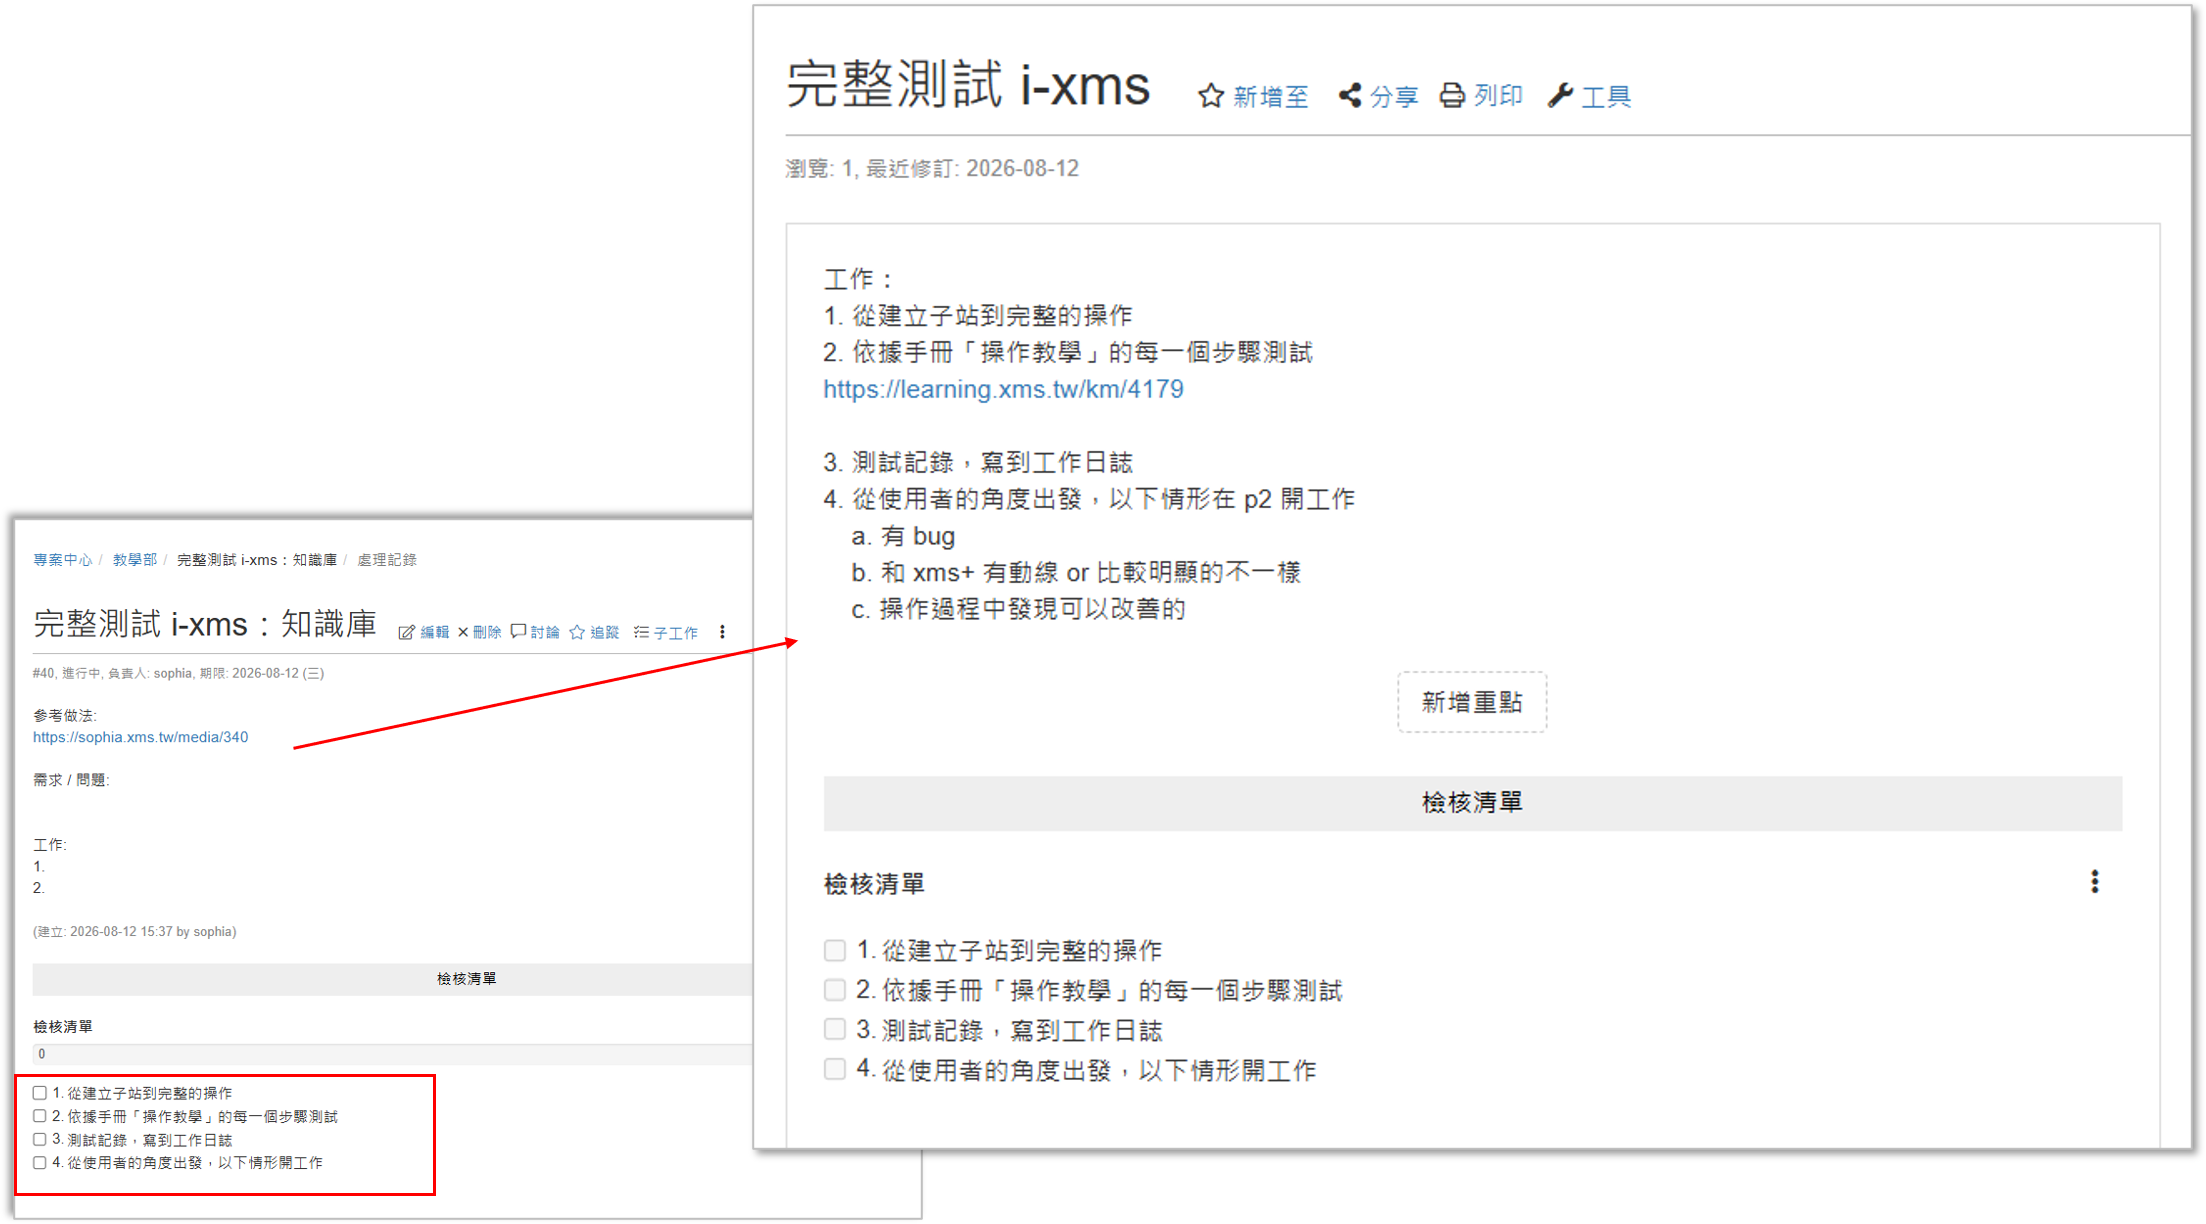Screen dimensions: 2206x1224
Task: Check '2. 依據手冊' item in the left task window
Action: [40, 1116]
